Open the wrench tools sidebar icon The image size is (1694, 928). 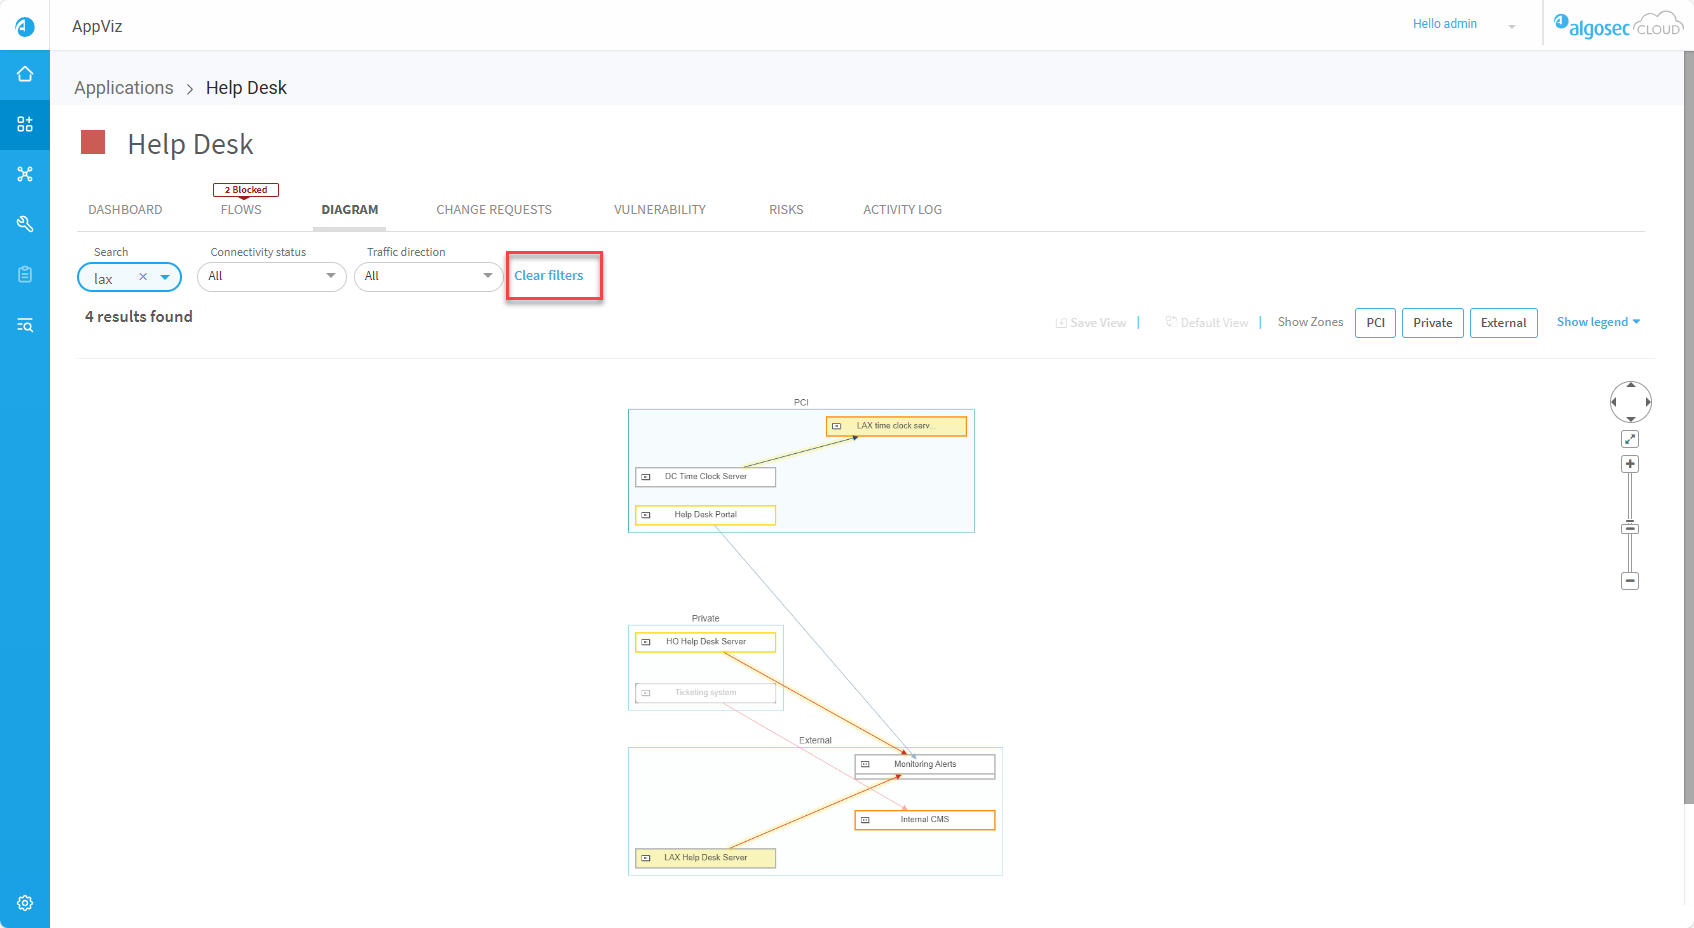(x=25, y=224)
